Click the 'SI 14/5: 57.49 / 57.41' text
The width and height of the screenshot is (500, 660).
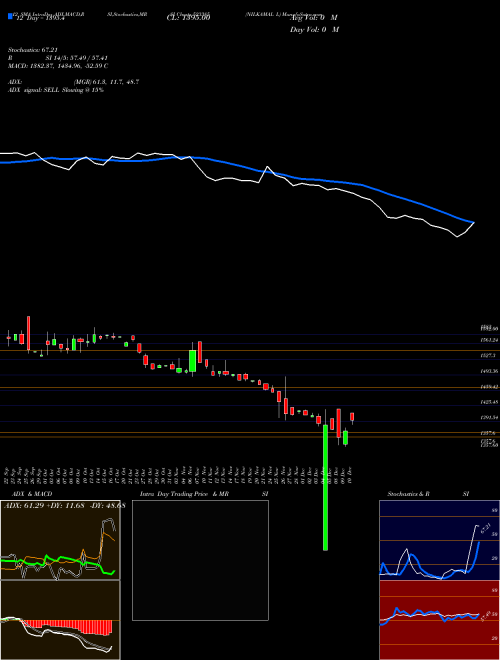tap(77, 58)
